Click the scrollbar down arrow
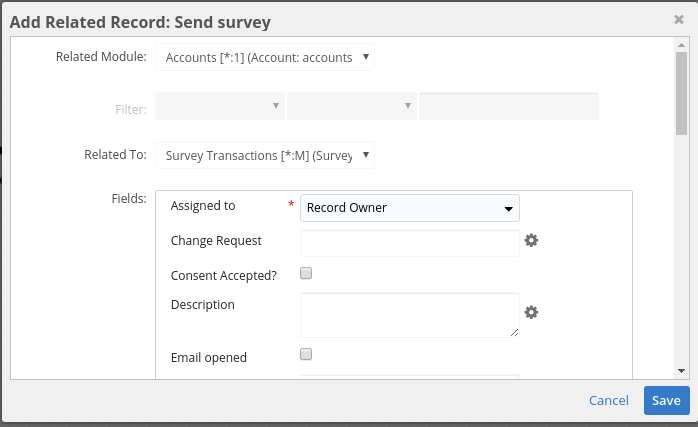Screen dimensions: 698x427 pos(681,371)
